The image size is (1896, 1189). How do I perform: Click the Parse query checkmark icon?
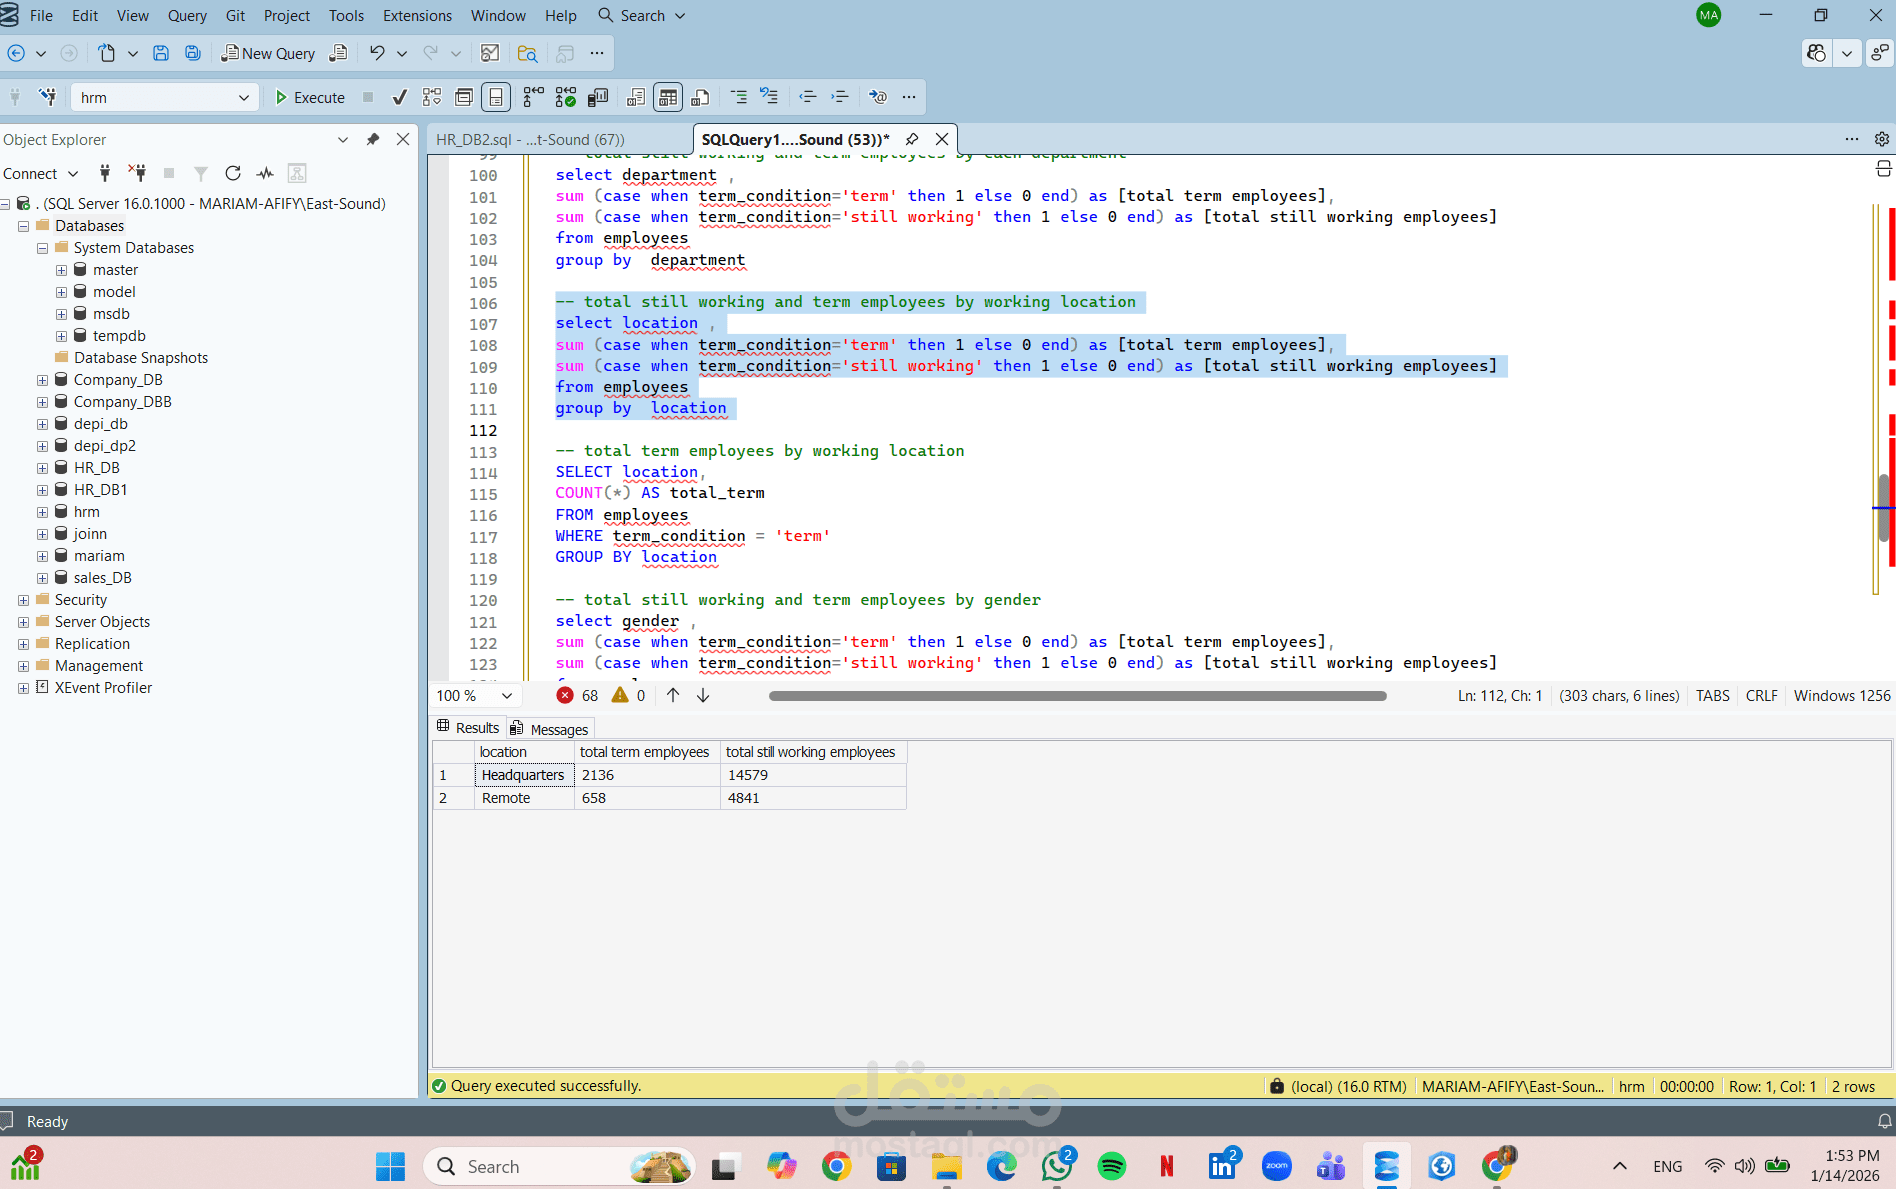[x=399, y=97]
